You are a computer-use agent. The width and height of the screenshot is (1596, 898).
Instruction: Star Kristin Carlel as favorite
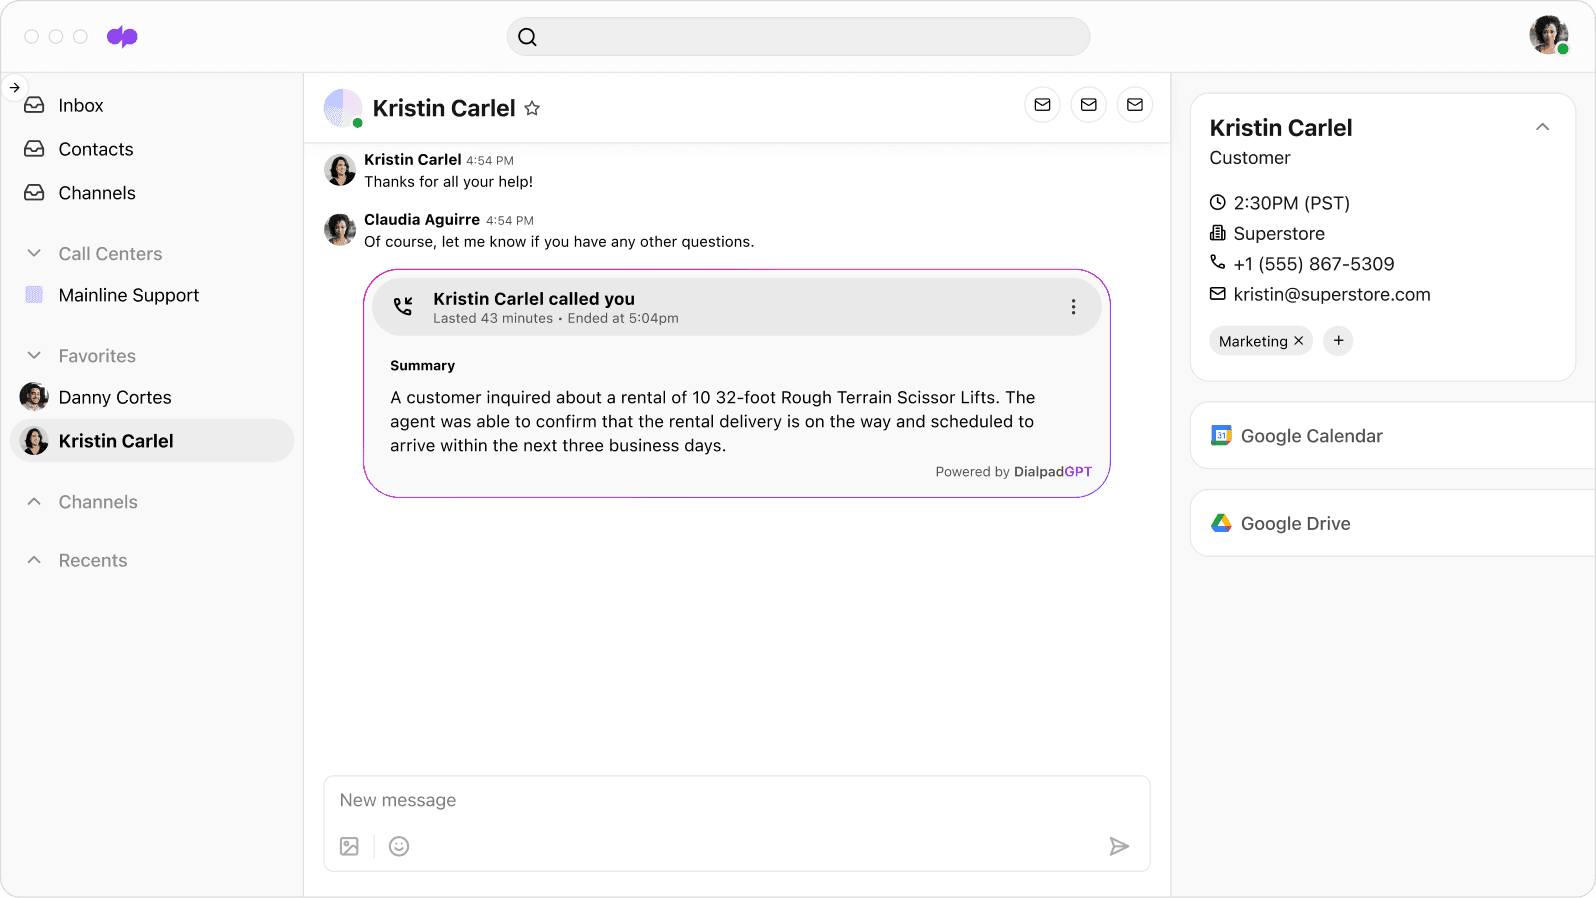(x=532, y=108)
